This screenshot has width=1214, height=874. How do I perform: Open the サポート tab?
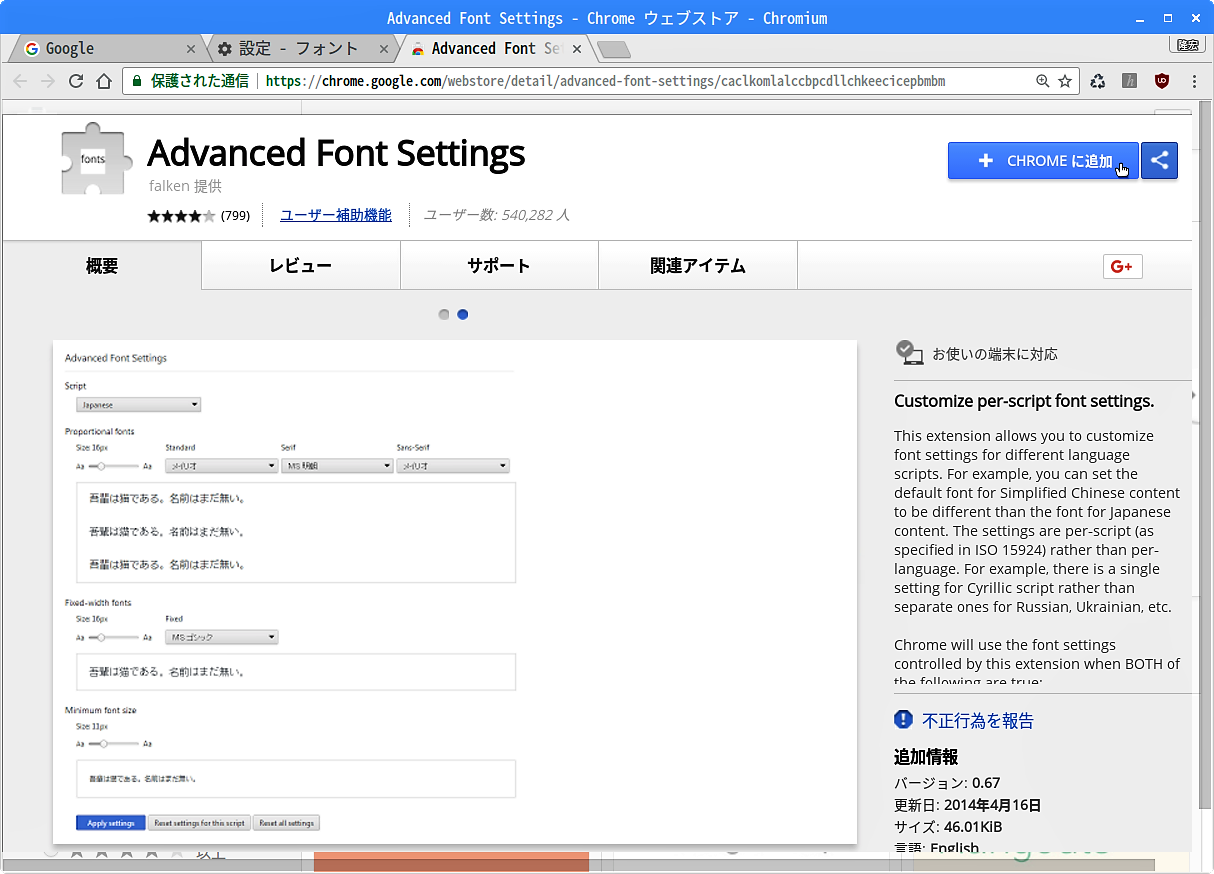point(499,266)
